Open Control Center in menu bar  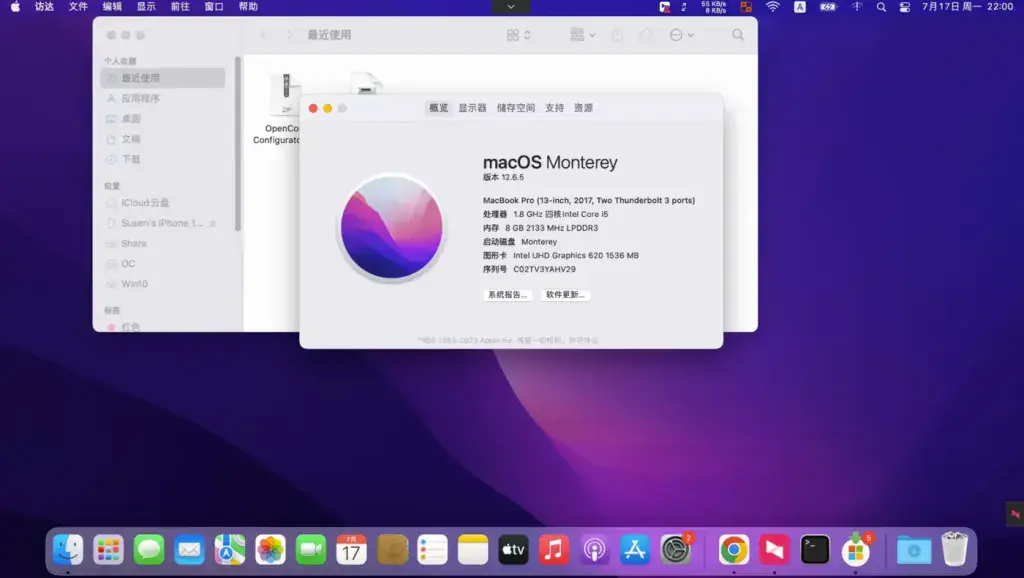click(x=904, y=7)
